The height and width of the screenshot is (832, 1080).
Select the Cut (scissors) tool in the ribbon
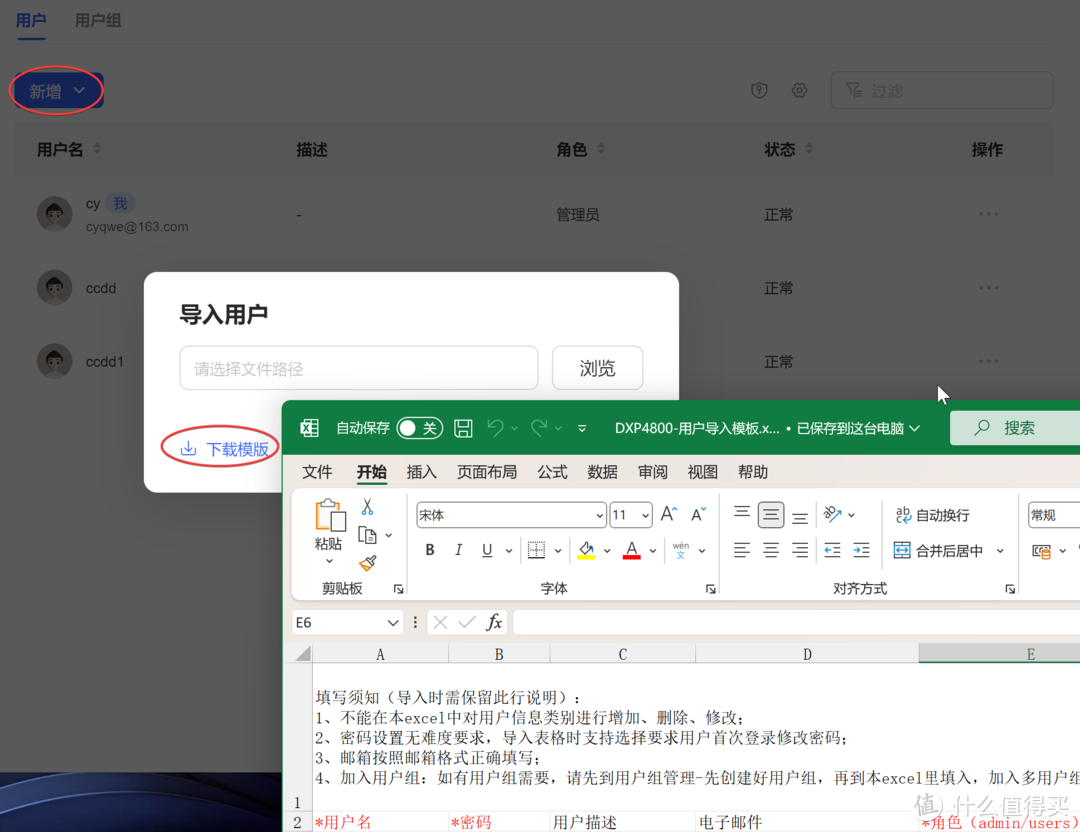click(x=368, y=508)
